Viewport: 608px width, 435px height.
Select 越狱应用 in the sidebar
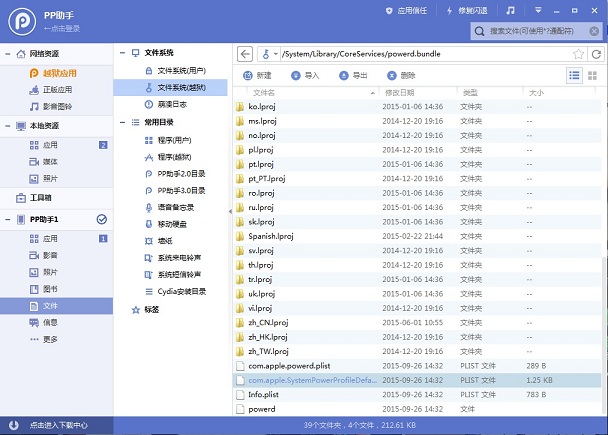(x=60, y=73)
